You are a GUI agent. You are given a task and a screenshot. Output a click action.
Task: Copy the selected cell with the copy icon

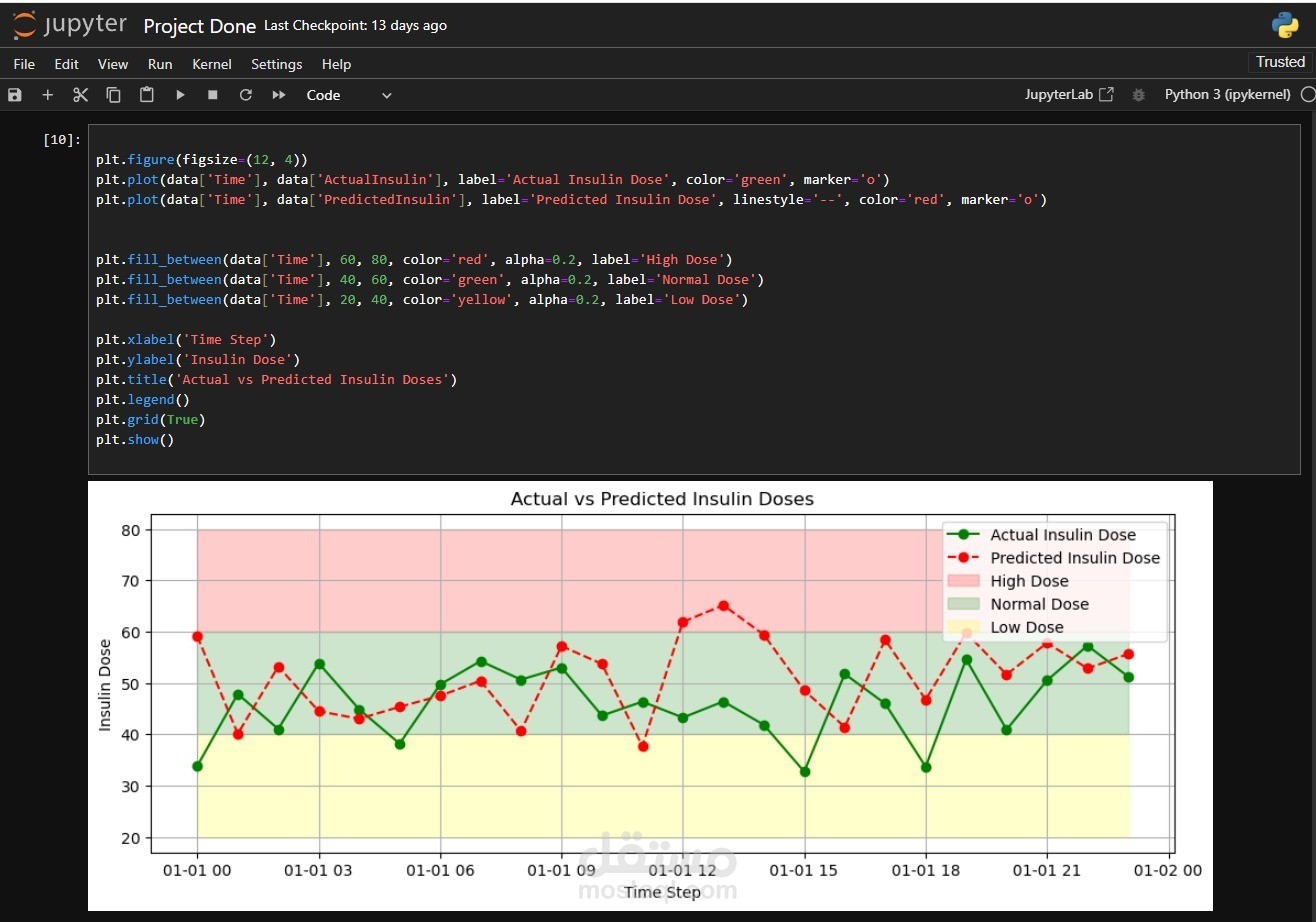[113, 94]
